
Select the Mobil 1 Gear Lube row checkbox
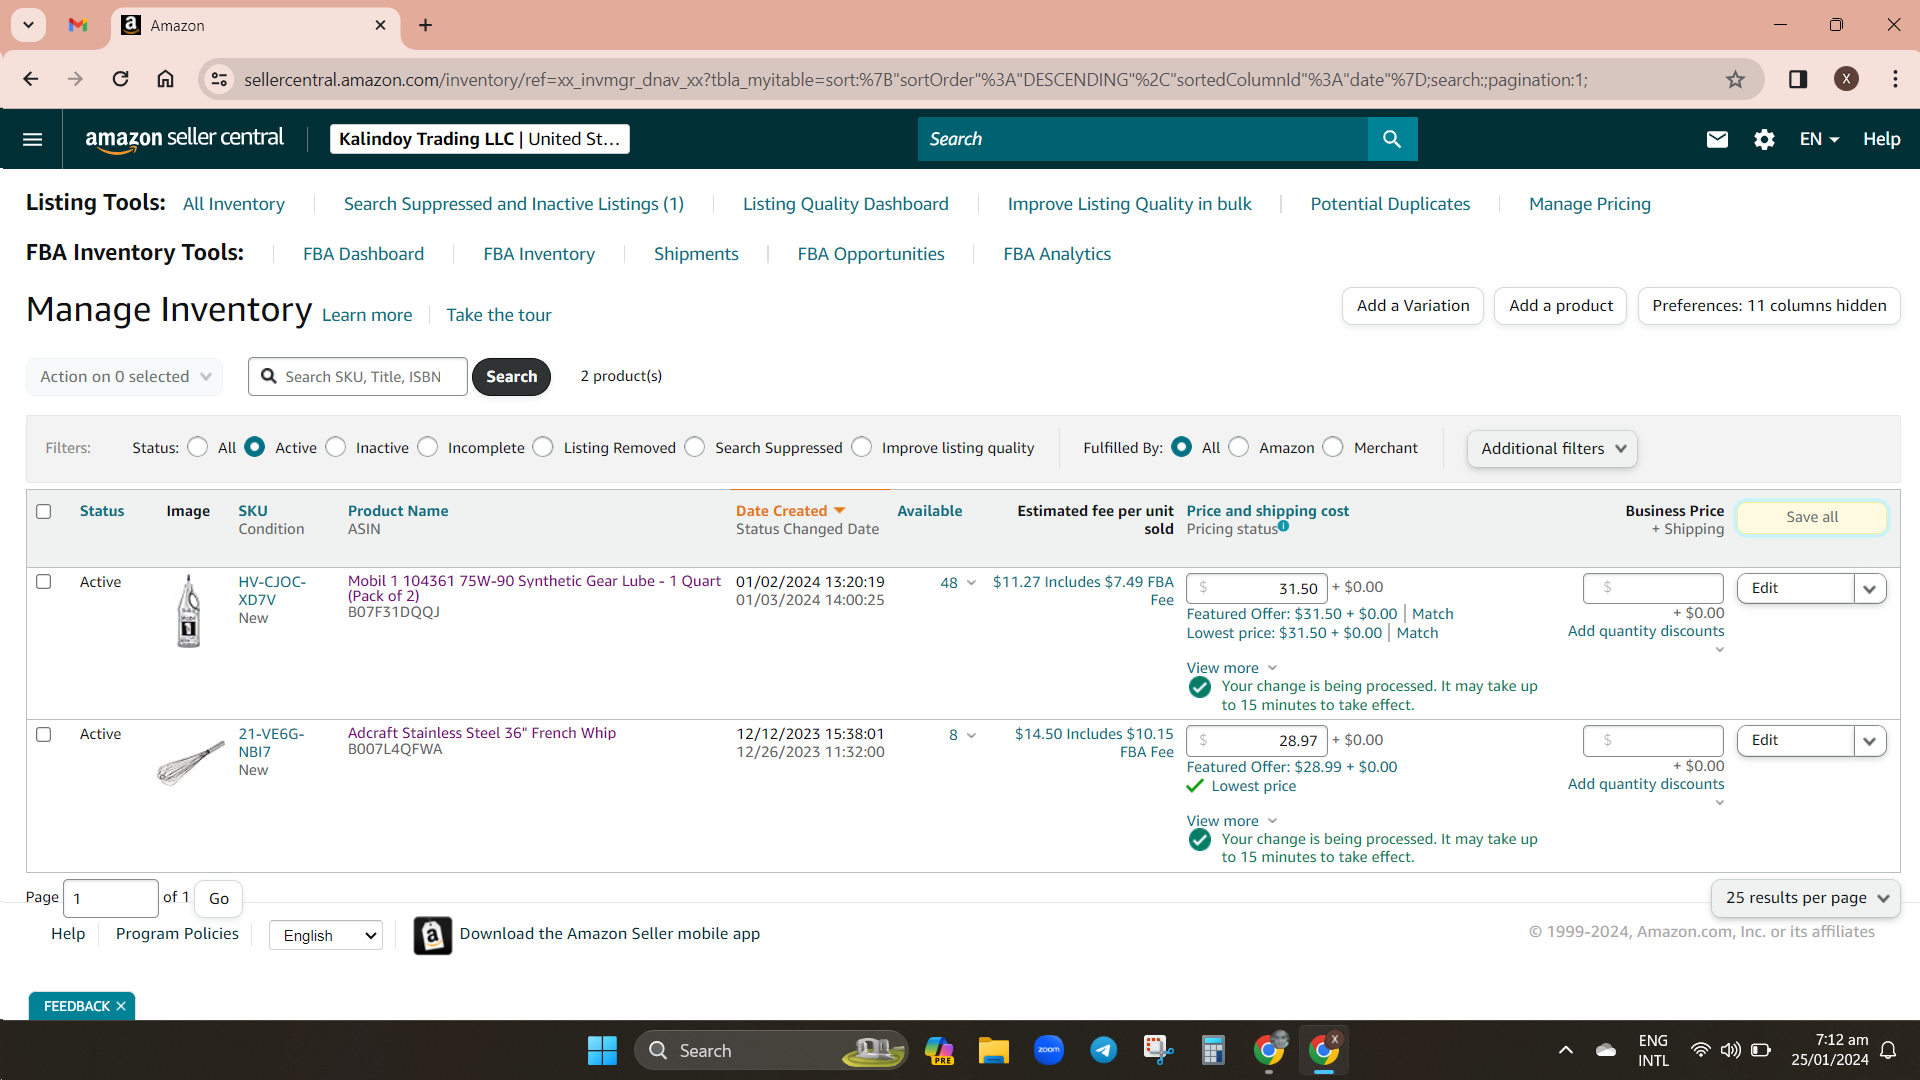tap(43, 582)
